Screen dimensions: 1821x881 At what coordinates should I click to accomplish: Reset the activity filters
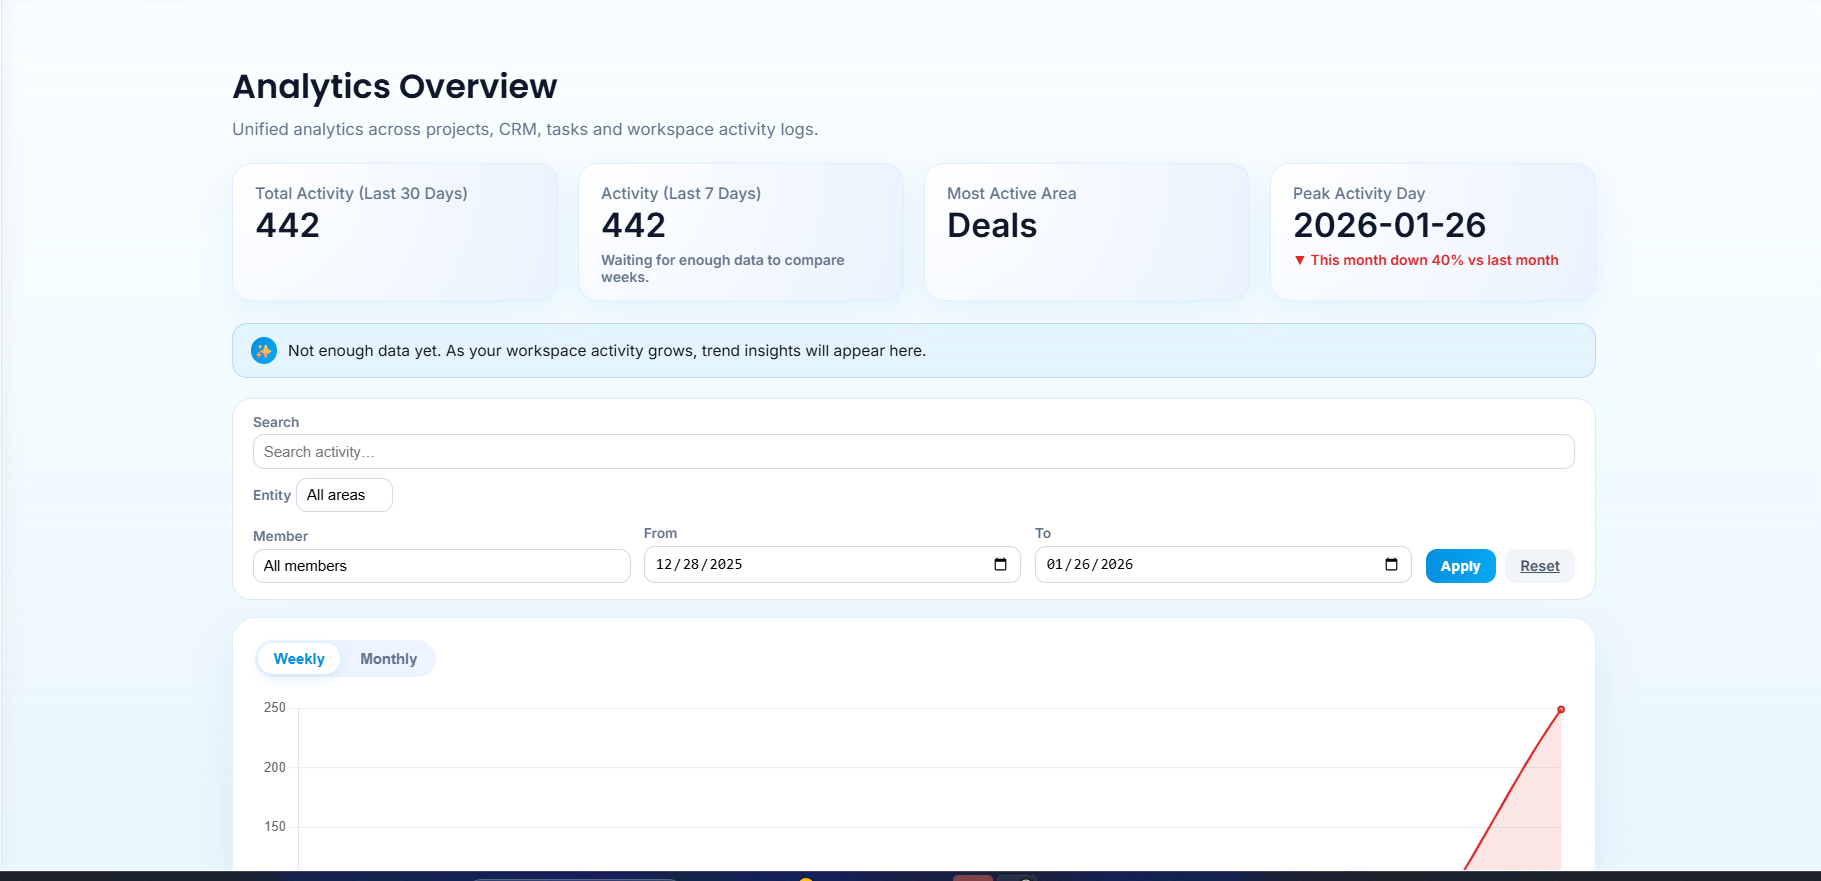click(1539, 566)
